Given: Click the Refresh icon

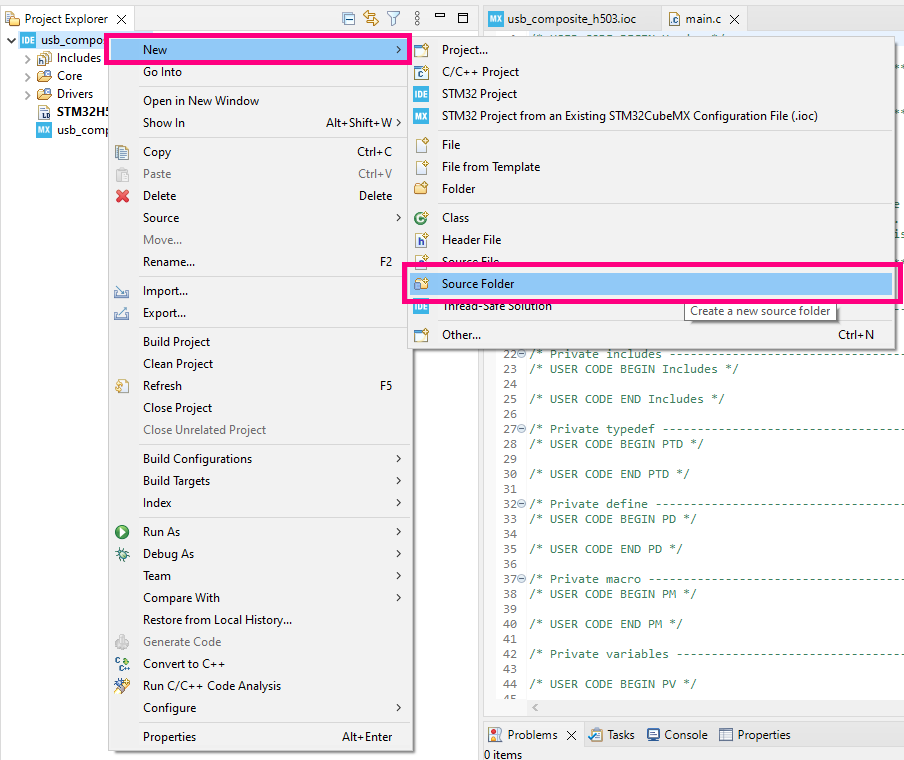Looking at the screenshot, I should coord(122,386).
